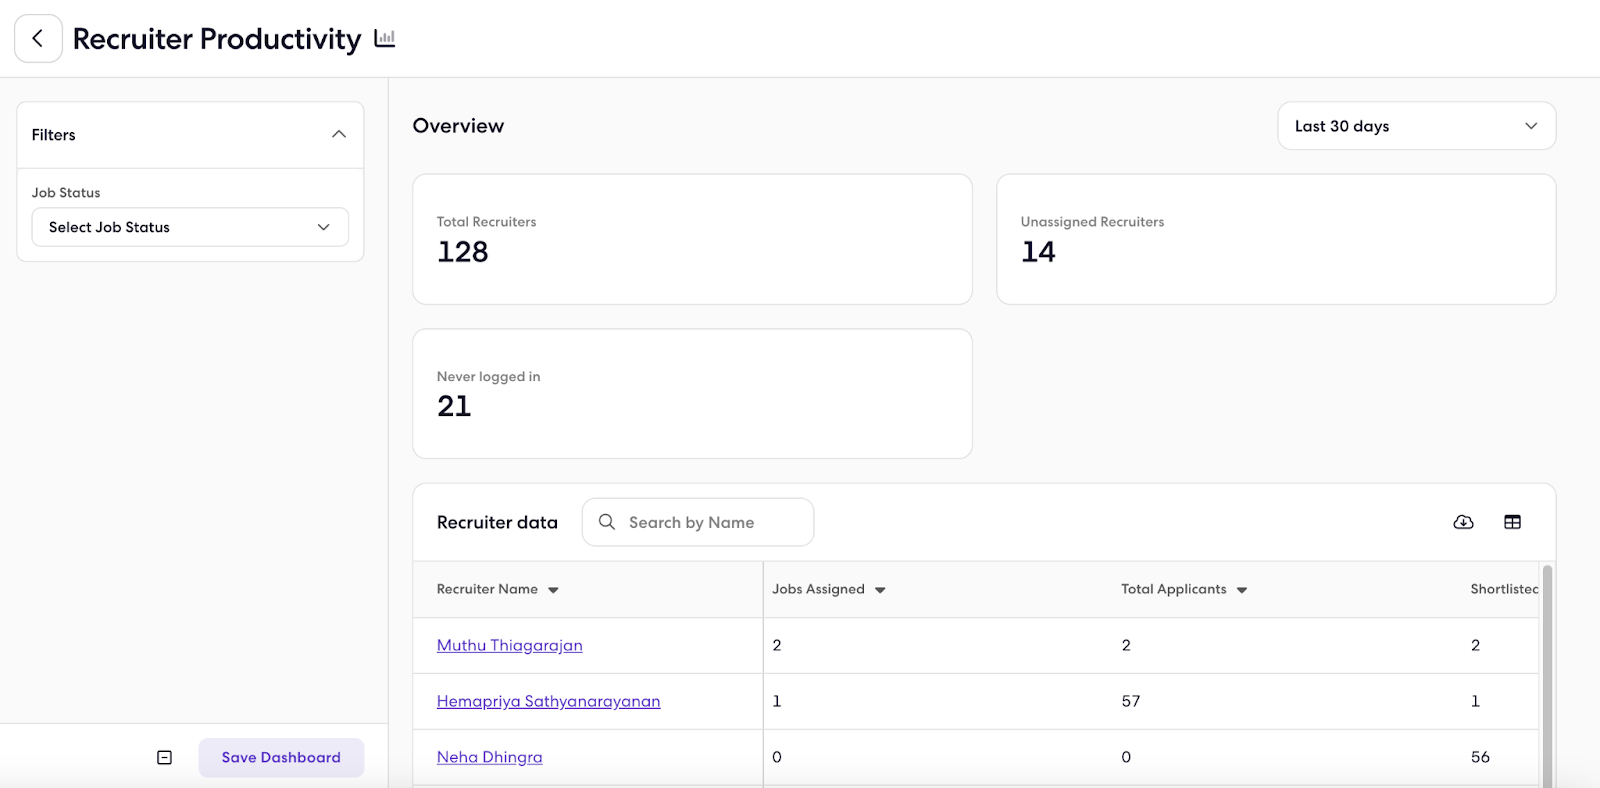
Task: Open Neha Dhingra's profile link
Action: tap(489, 758)
